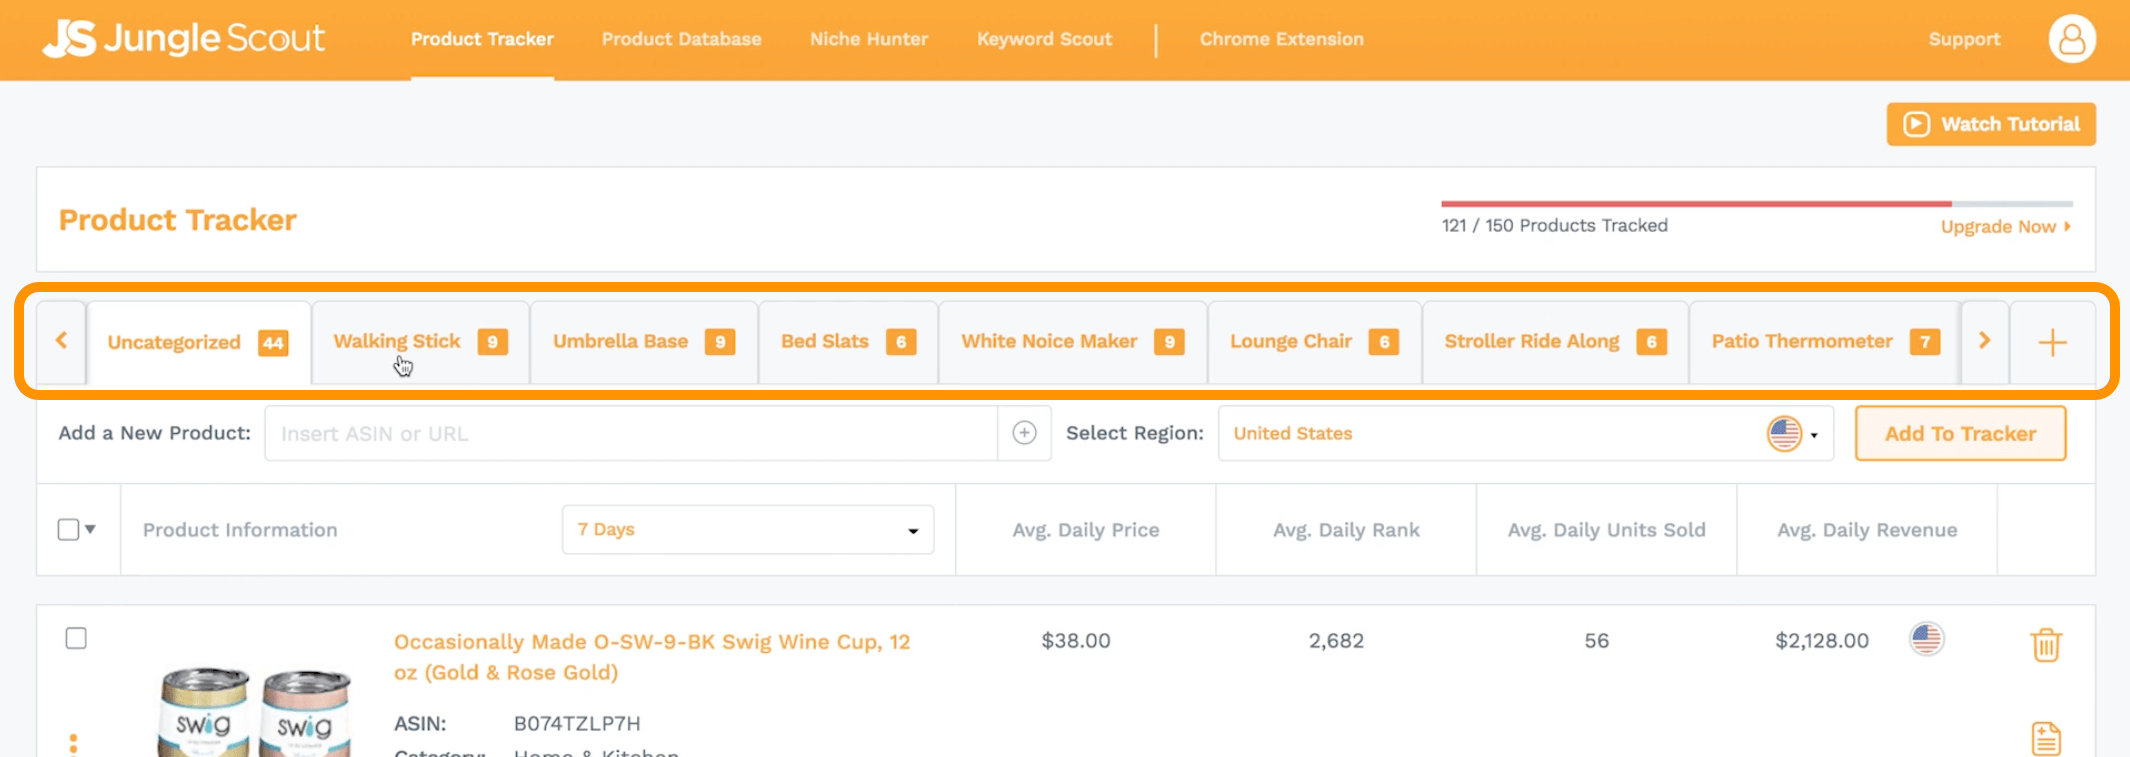Switch to Walking Stick tab

(x=420, y=342)
